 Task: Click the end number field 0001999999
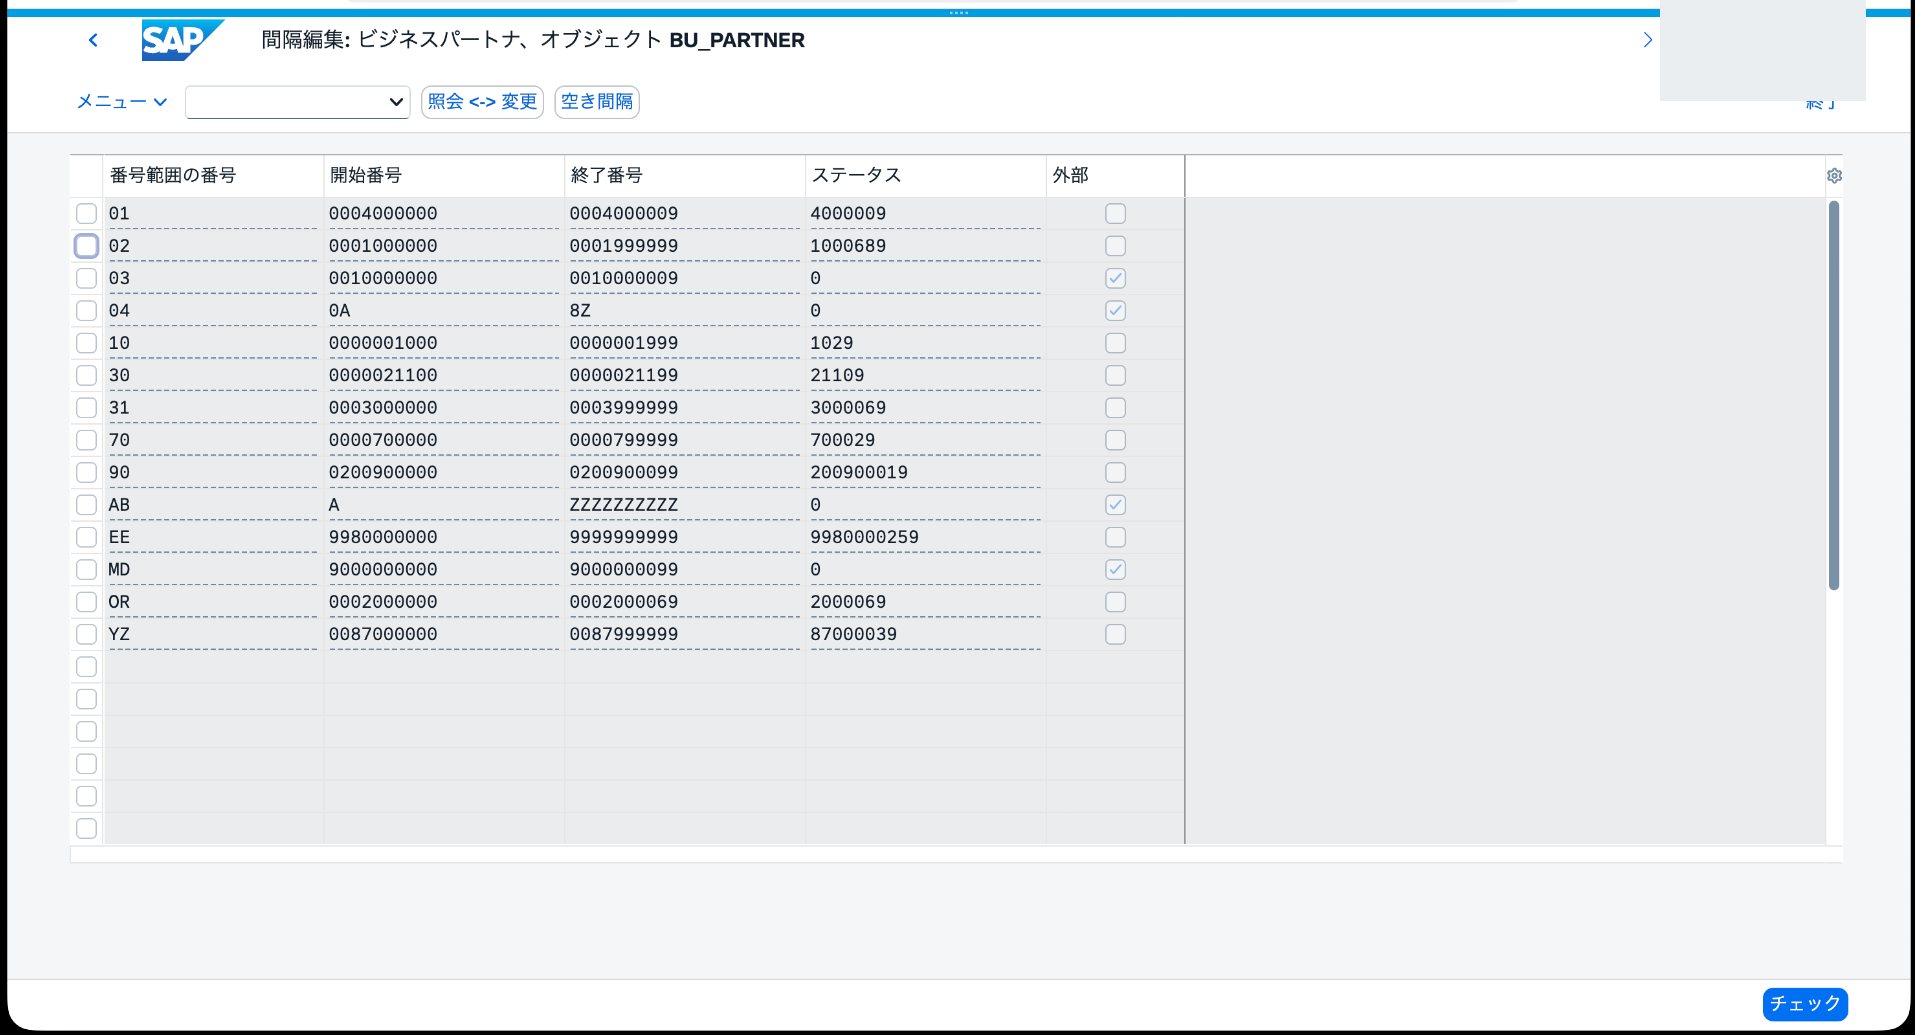[684, 246]
